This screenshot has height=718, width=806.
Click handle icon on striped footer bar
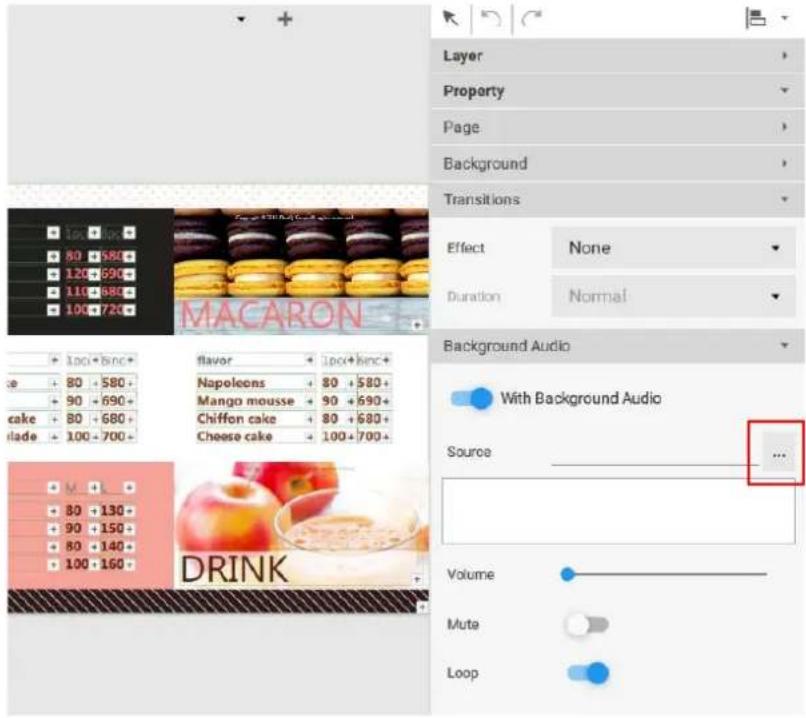422,607
